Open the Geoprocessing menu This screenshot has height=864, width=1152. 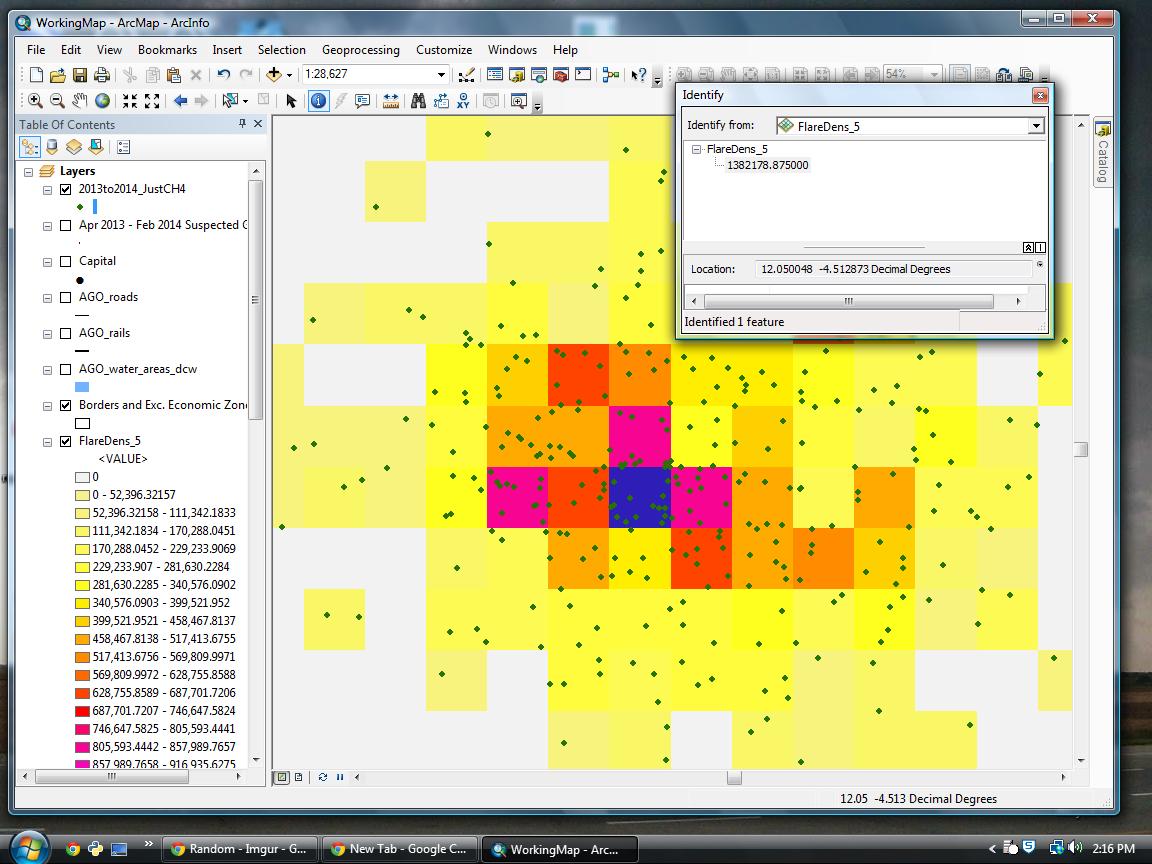360,49
